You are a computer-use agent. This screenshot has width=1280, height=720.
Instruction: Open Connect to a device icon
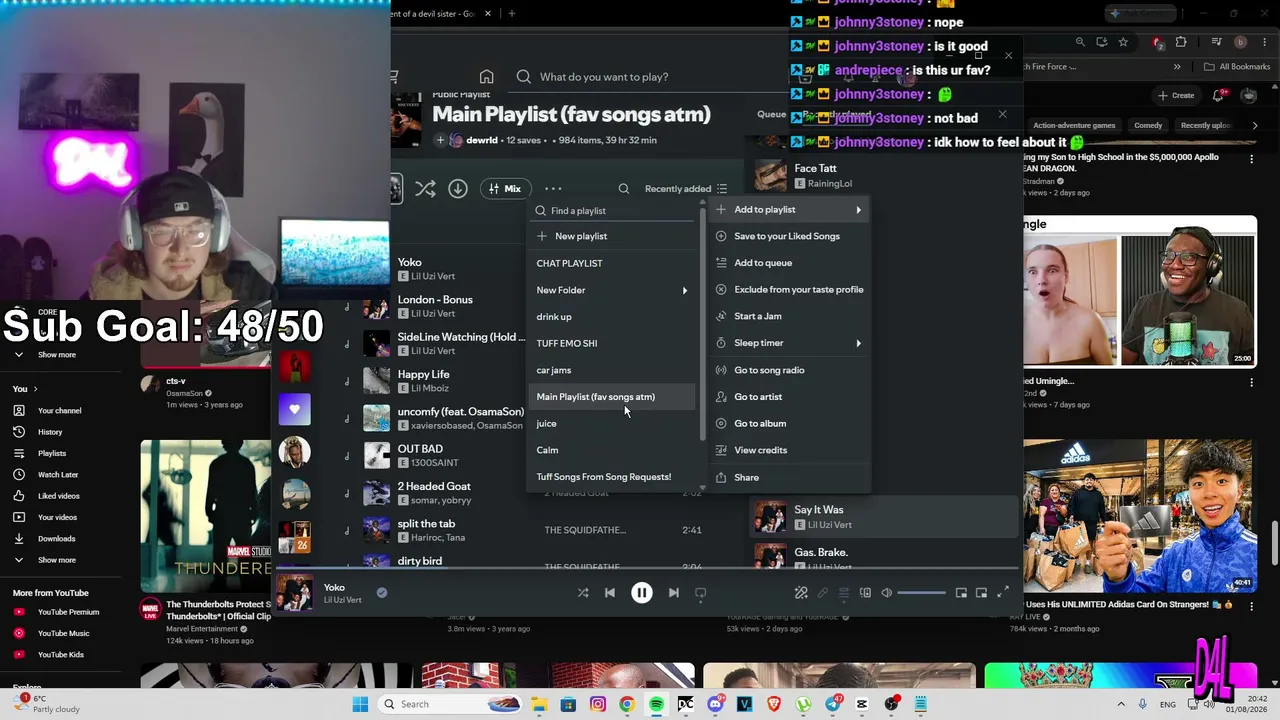pos(865,593)
